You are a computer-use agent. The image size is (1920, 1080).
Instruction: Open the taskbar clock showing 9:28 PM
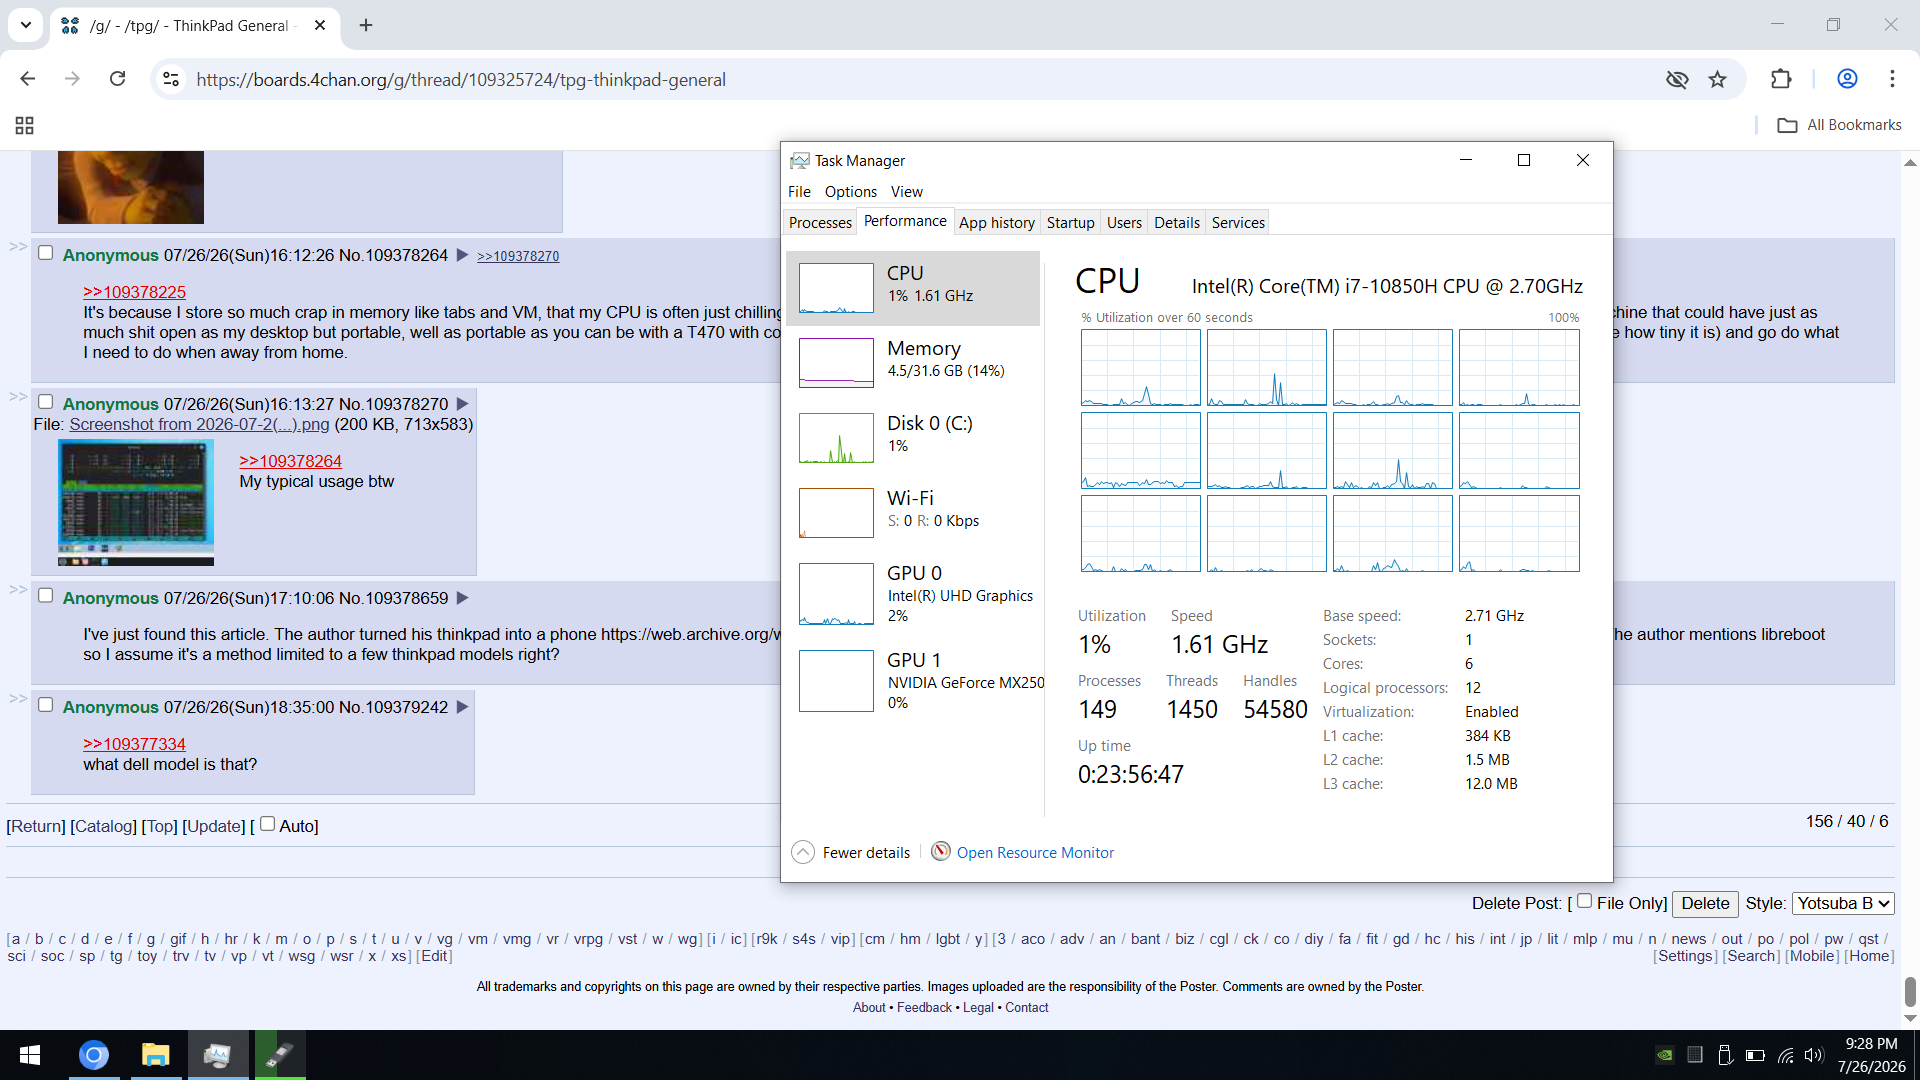point(1871,1055)
